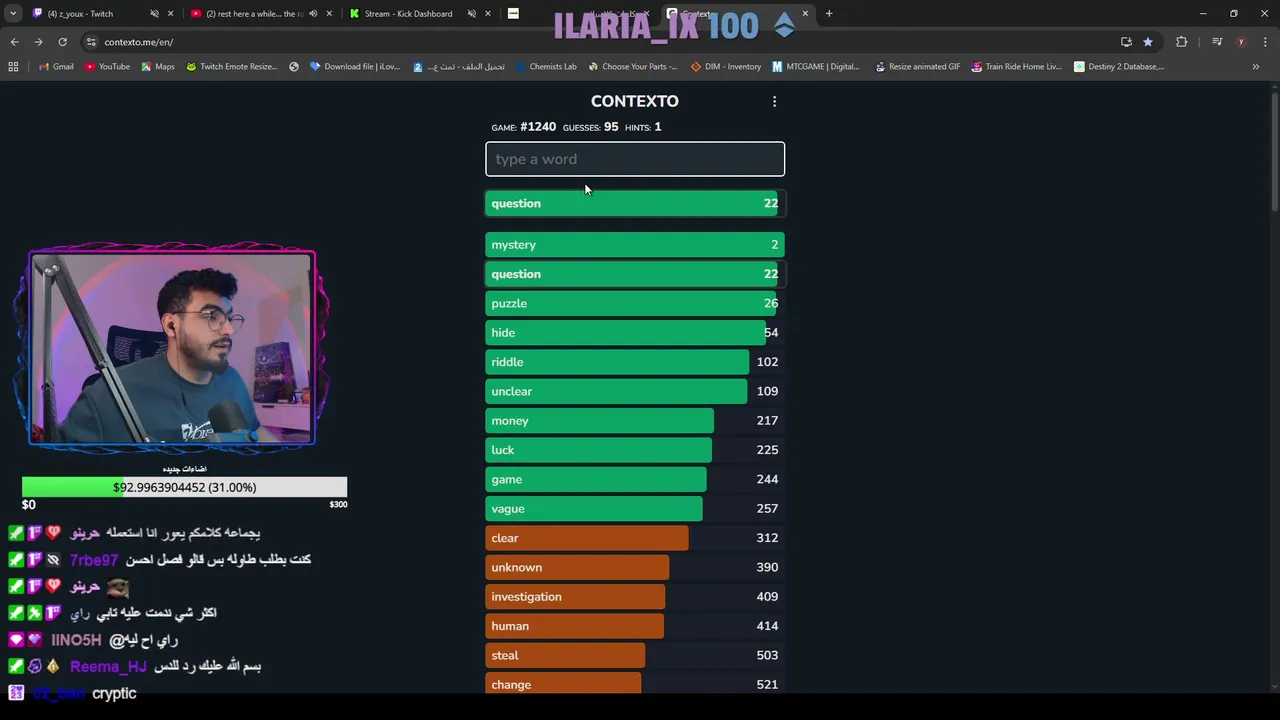Select the 'unknown' guess row ranked 390
The height and width of the screenshot is (720, 1280).
pos(635,567)
